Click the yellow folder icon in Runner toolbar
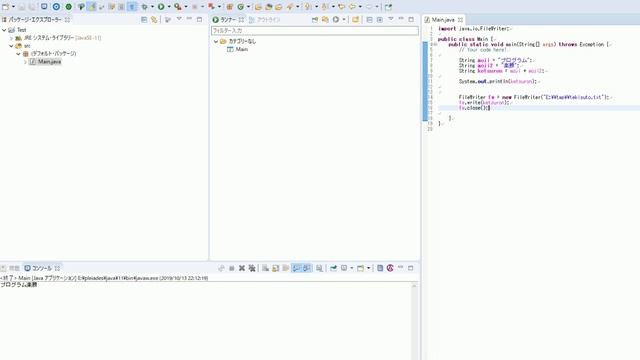Image resolution: width=640 pixels, height=360 pixels. tap(356, 20)
